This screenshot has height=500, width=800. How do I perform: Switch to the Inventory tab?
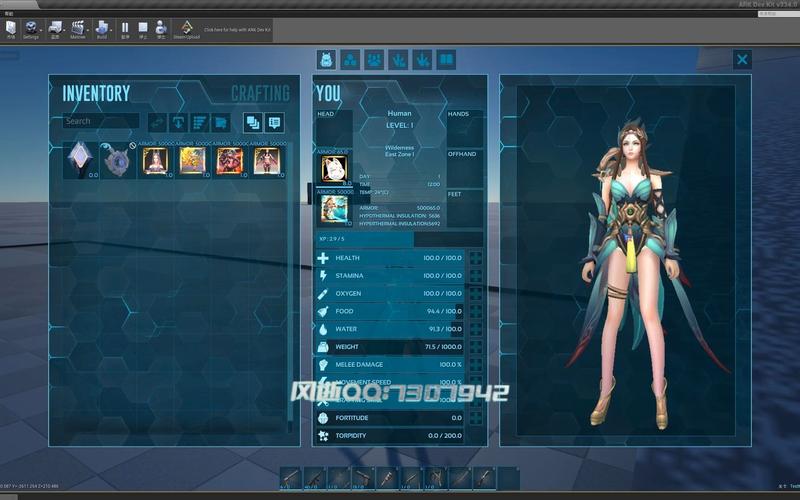[96, 93]
